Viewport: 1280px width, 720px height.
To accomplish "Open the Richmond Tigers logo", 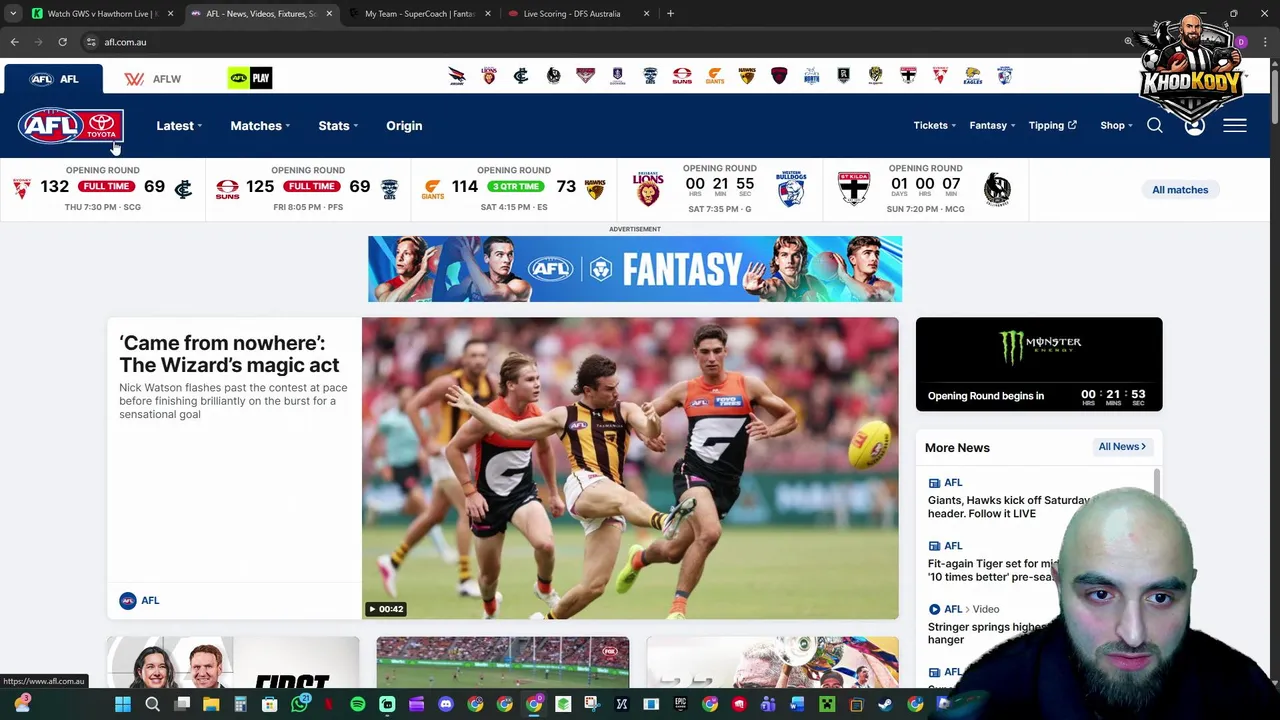I will (875, 76).
